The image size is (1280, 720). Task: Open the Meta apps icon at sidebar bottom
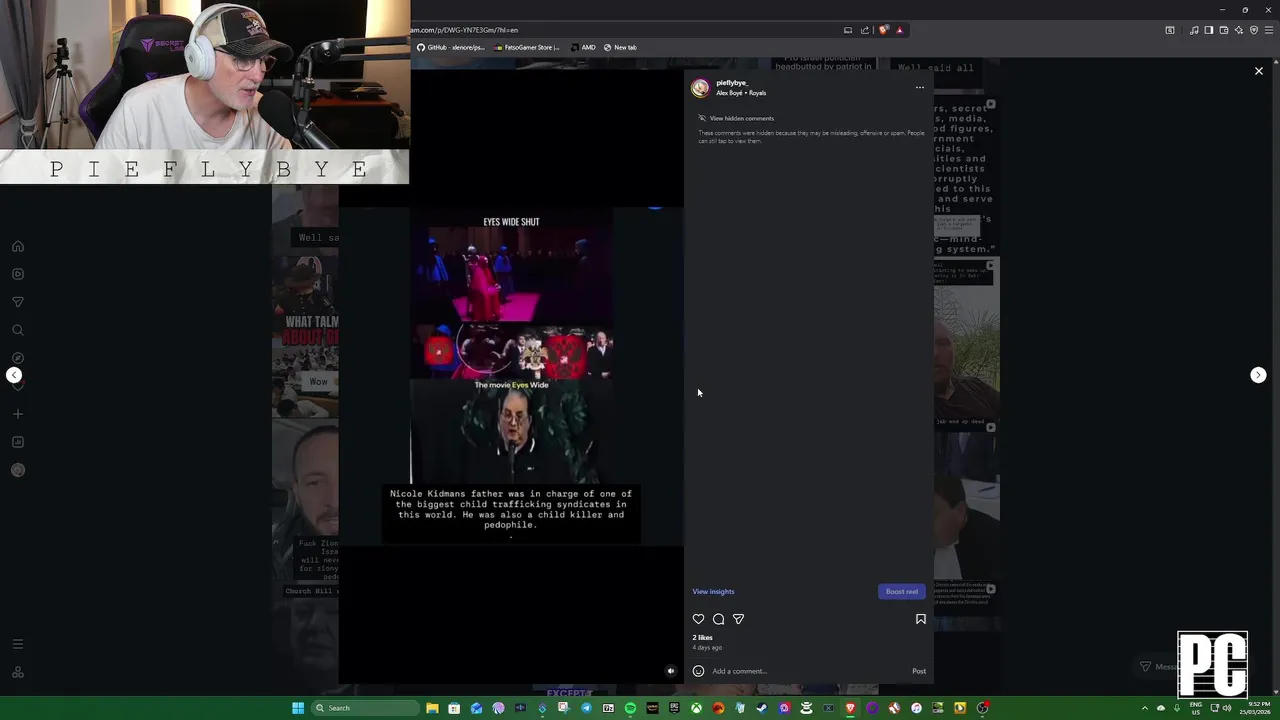tap(18, 672)
